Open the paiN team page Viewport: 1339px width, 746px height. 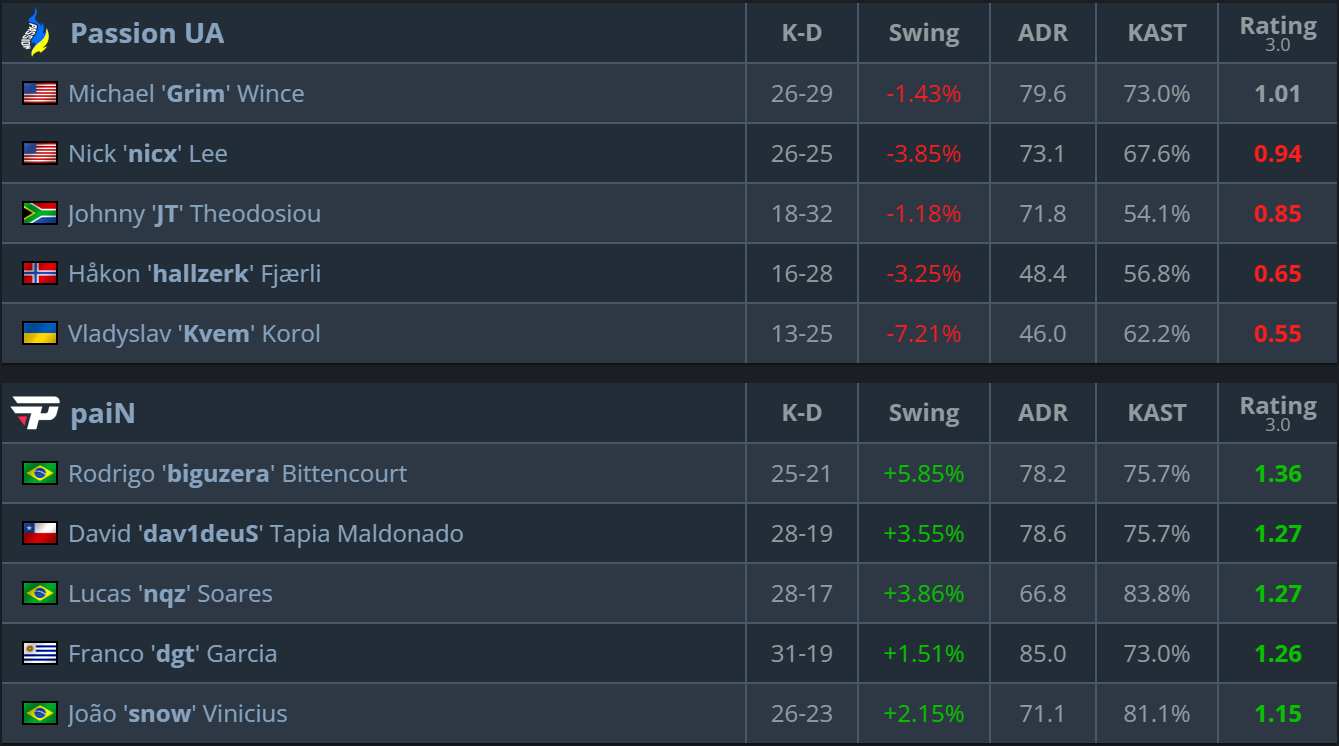(x=102, y=413)
